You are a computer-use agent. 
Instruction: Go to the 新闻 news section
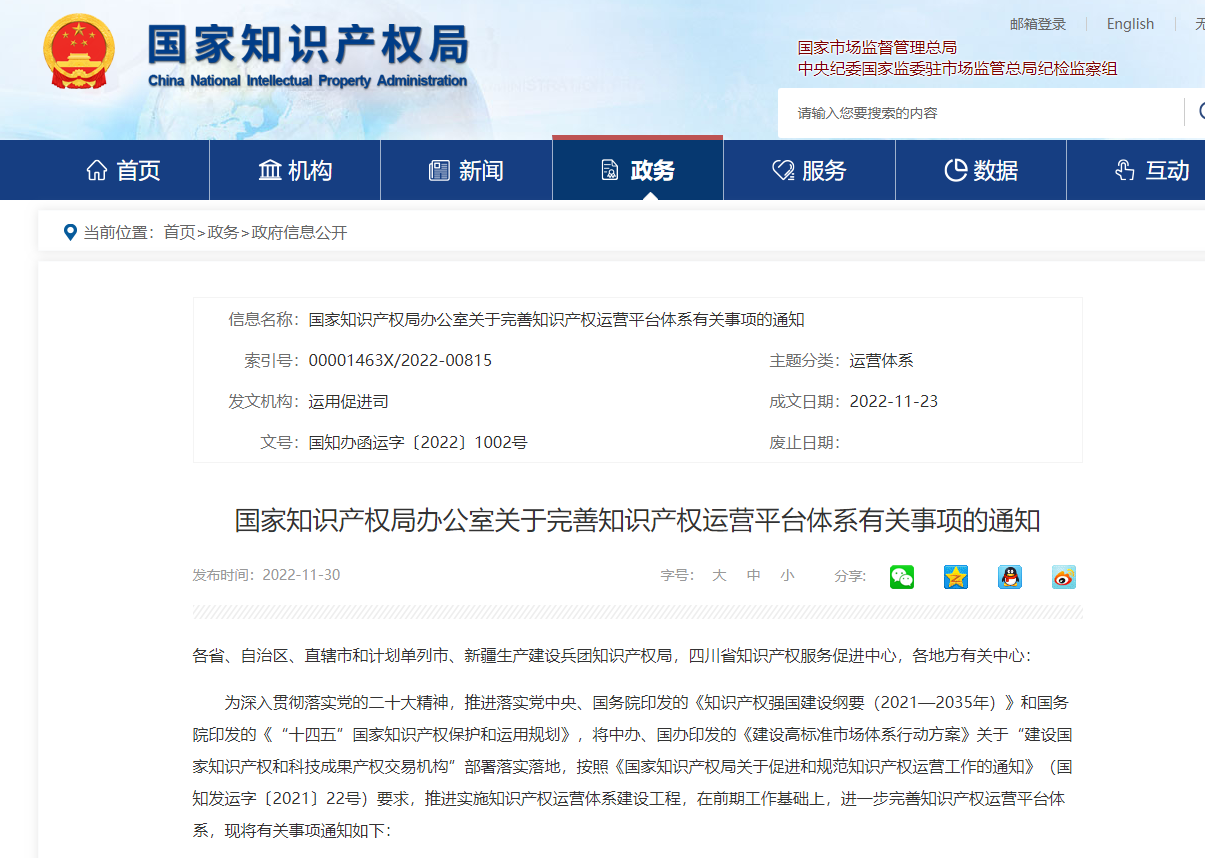pos(466,171)
